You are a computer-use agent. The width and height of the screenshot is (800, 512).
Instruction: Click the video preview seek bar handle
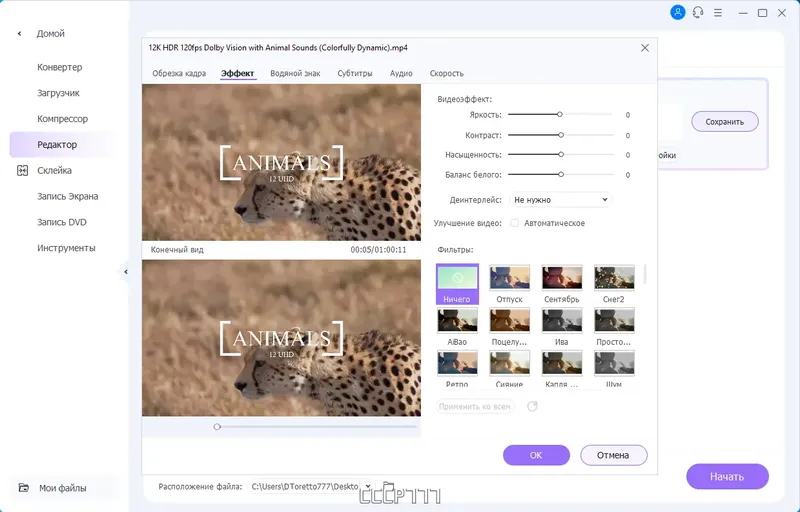point(217,426)
